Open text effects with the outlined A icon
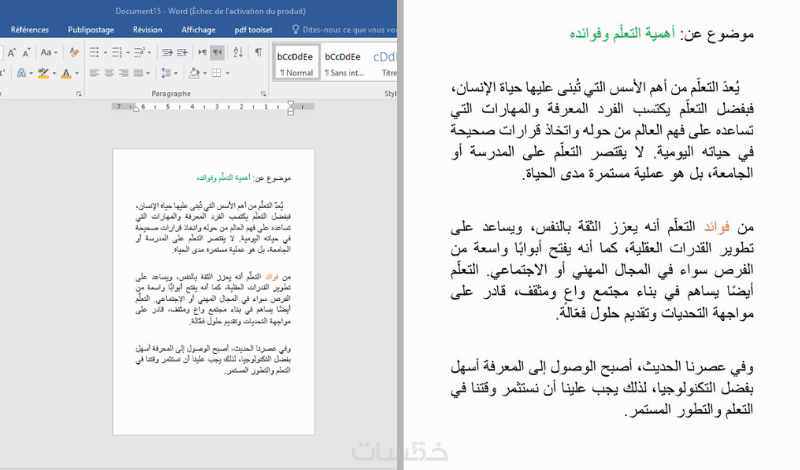 [21, 73]
